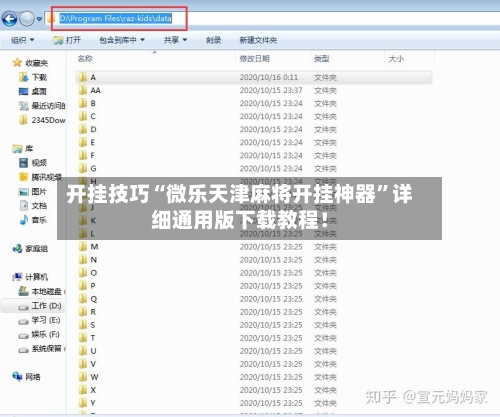The height and width of the screenshot is (417, 500).
Task: Select folder icon of folder T
Action: [x=83, y=338]
